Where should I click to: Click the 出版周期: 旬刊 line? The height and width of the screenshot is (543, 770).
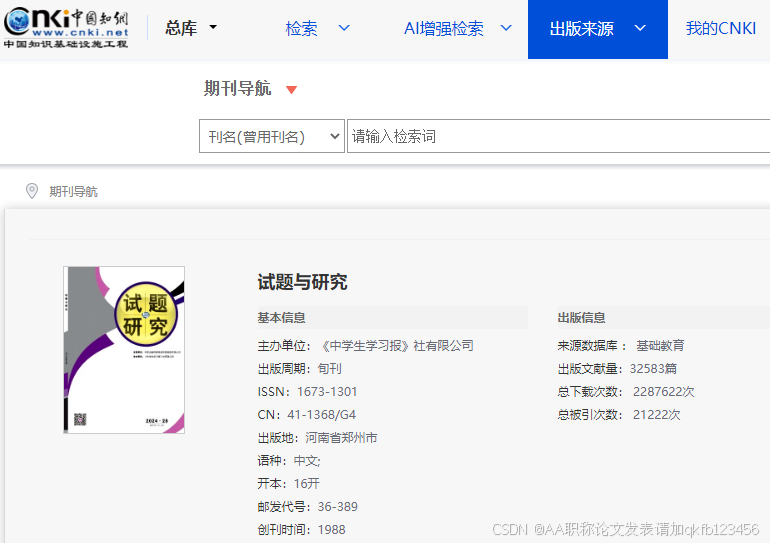tap(300, 369)
